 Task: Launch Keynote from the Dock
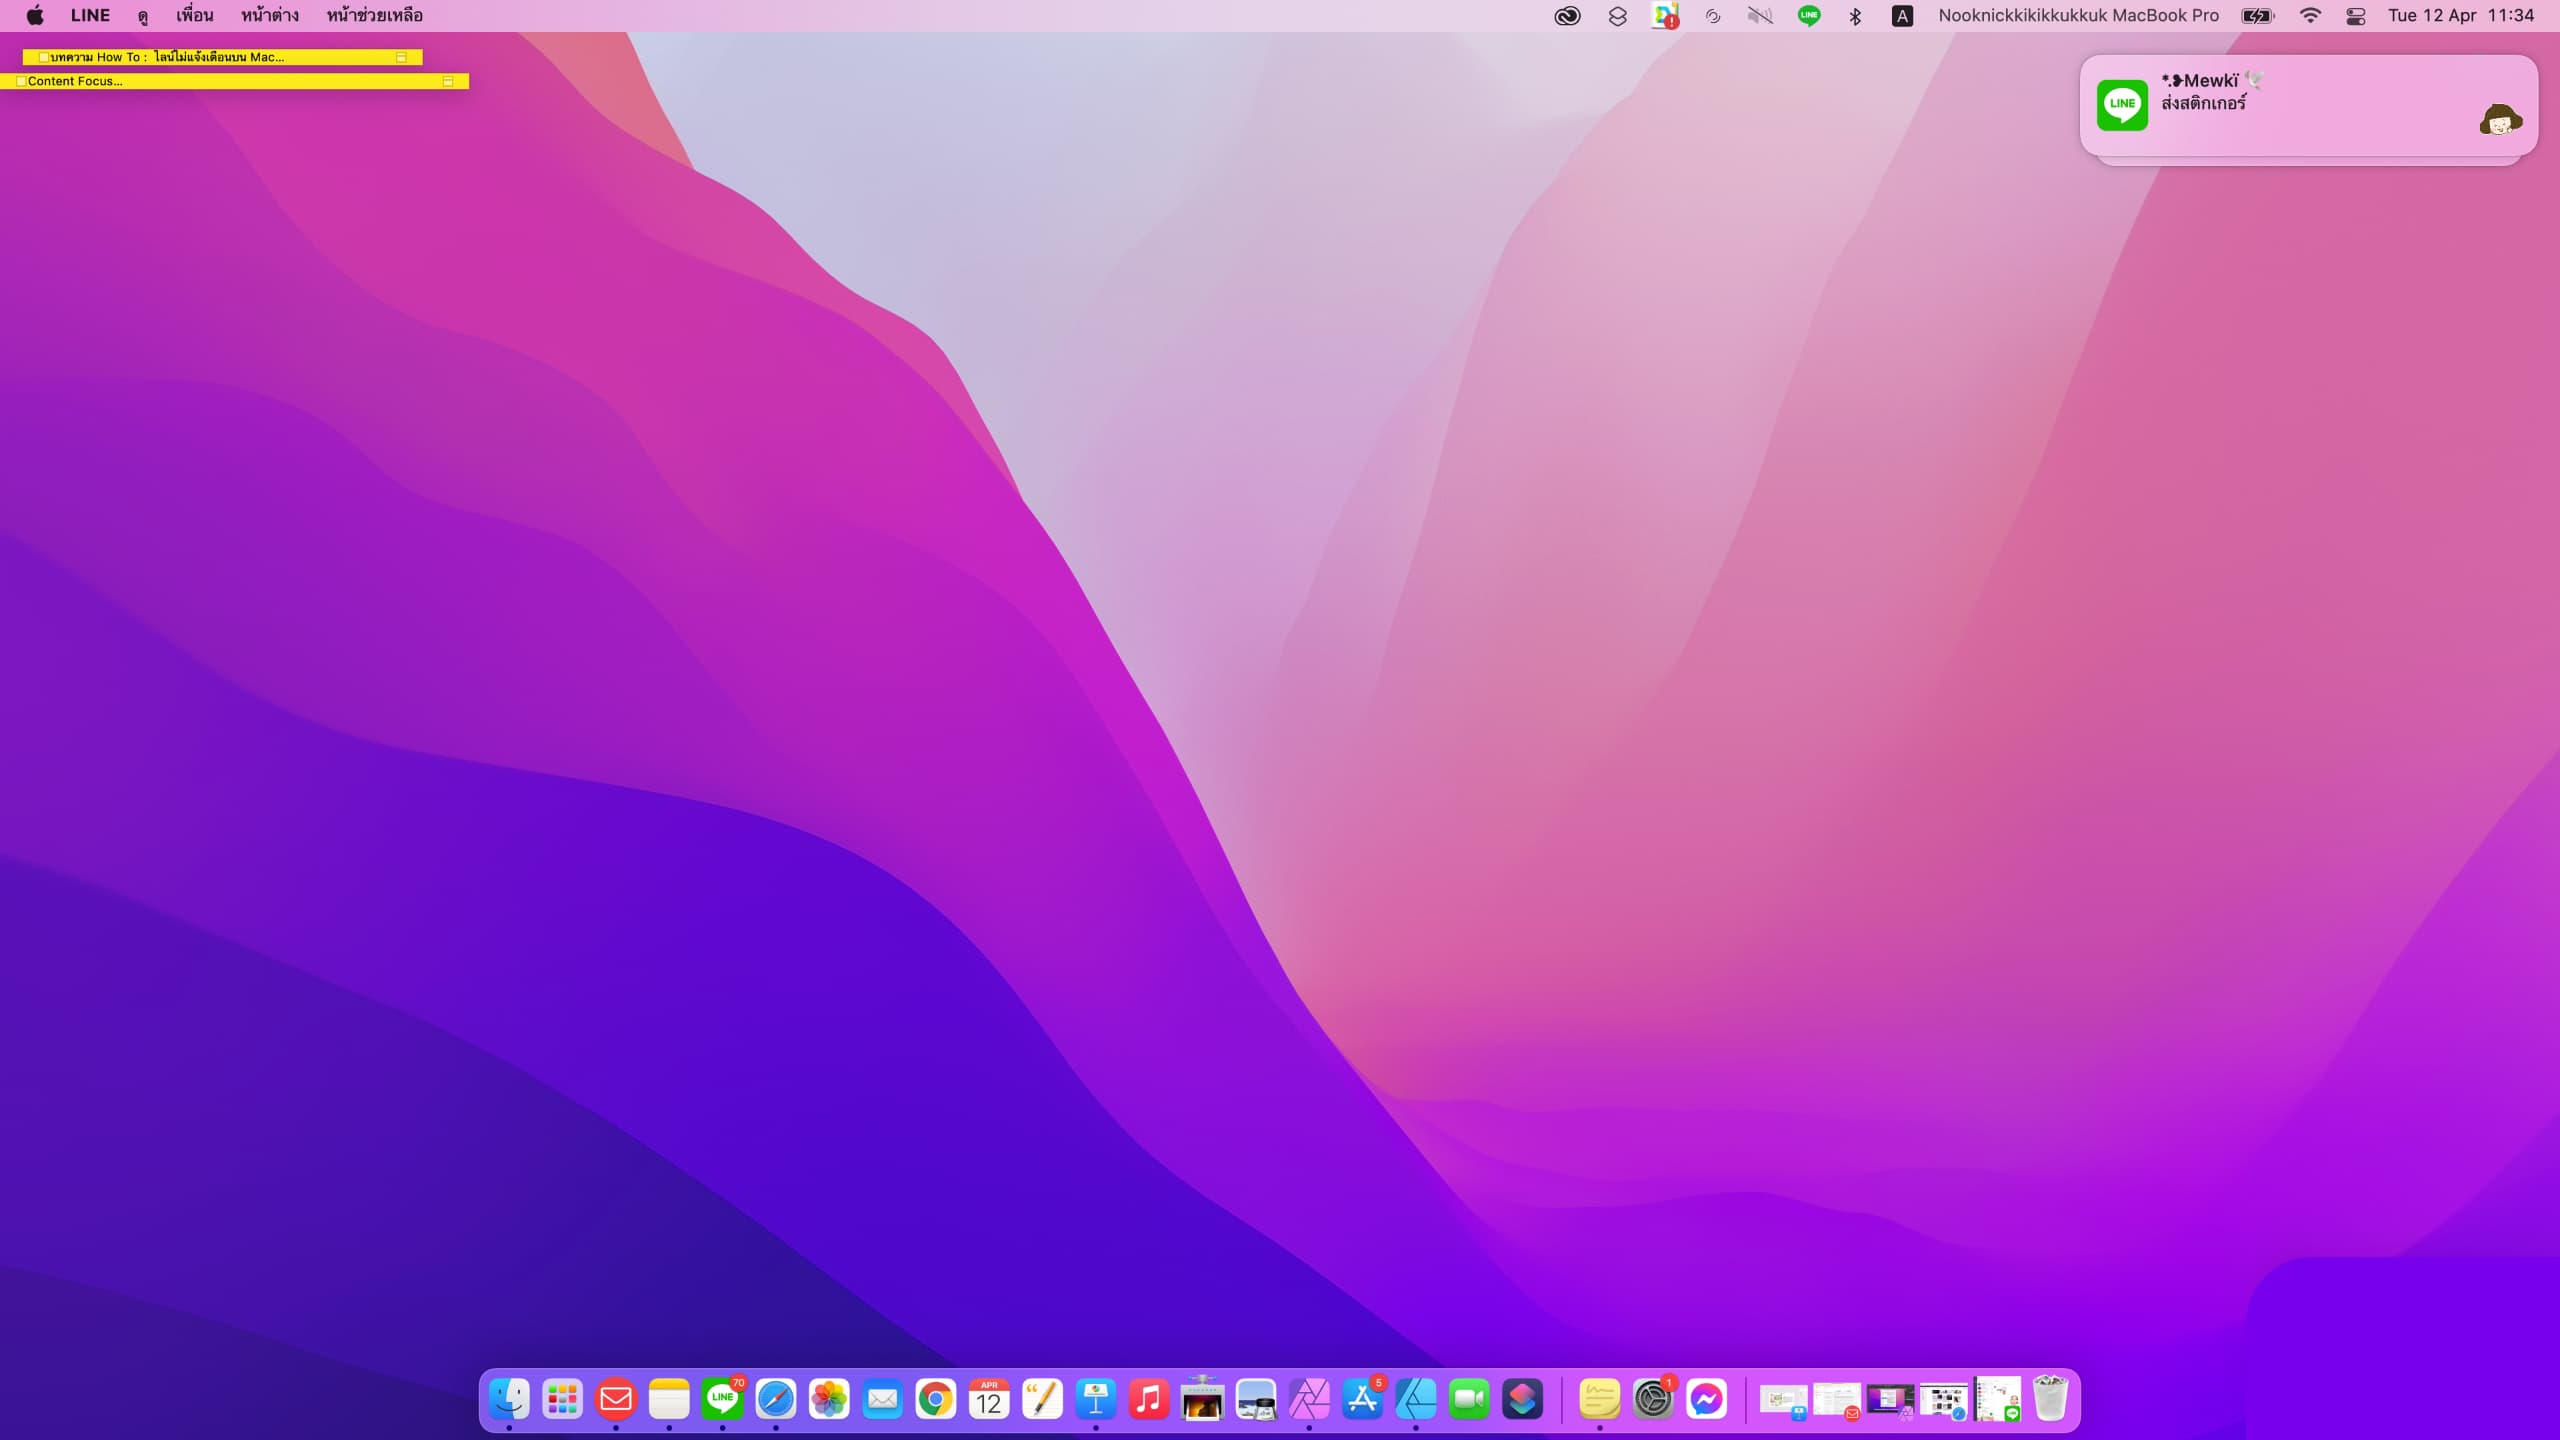(1096, 1399)
